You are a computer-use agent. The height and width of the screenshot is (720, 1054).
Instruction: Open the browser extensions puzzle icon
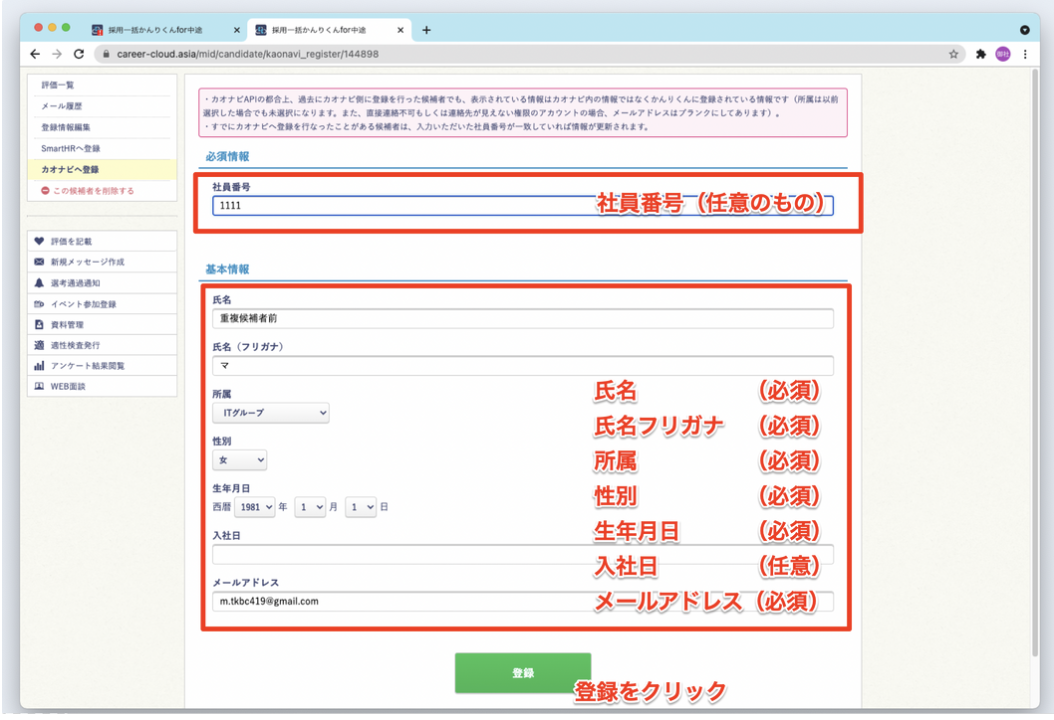[x=981, y=54]
